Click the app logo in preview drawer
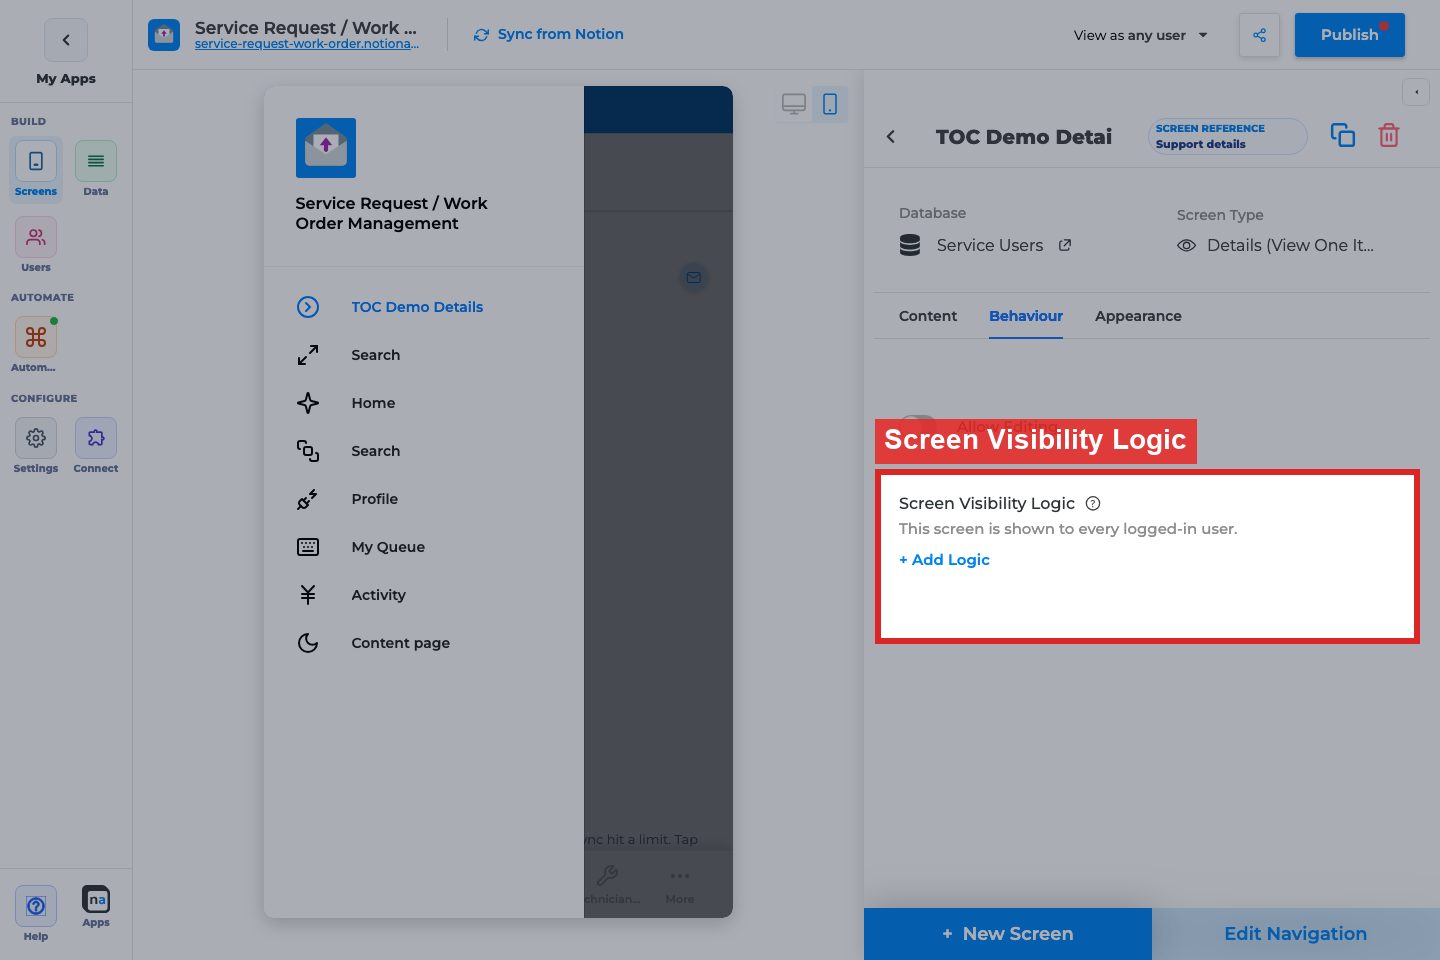 coord(326,148)
